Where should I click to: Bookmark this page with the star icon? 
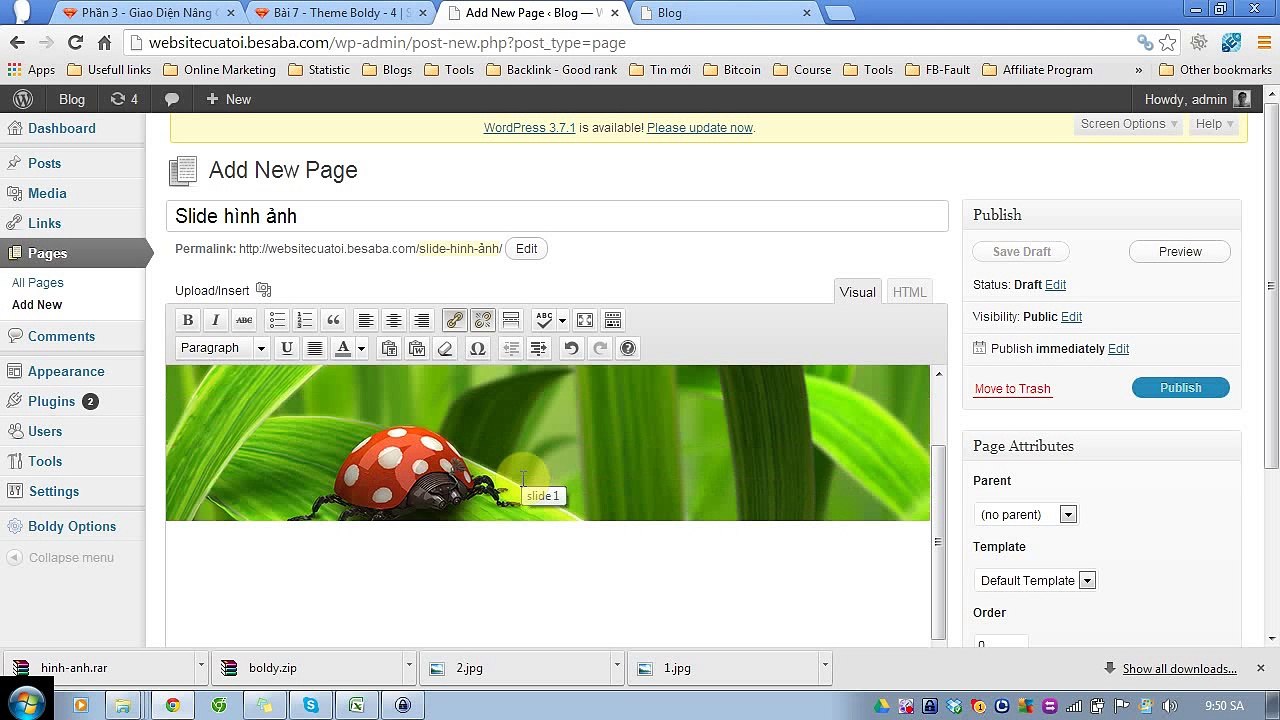pyautogui.click(x=1168, y=43)
